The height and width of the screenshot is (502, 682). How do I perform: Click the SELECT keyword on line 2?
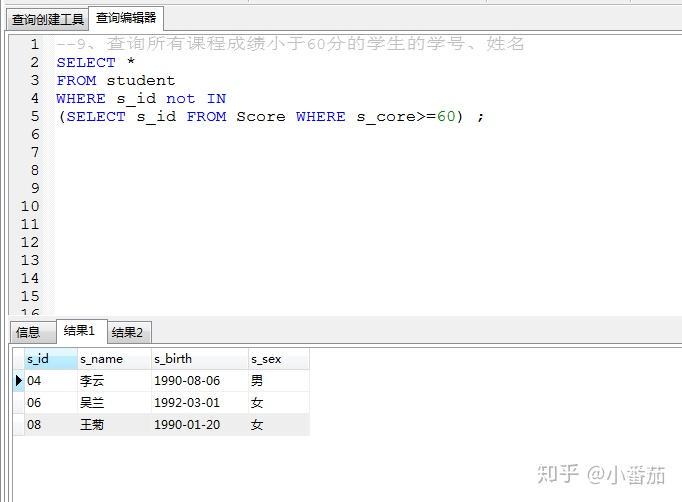click(x=86, y=63)
